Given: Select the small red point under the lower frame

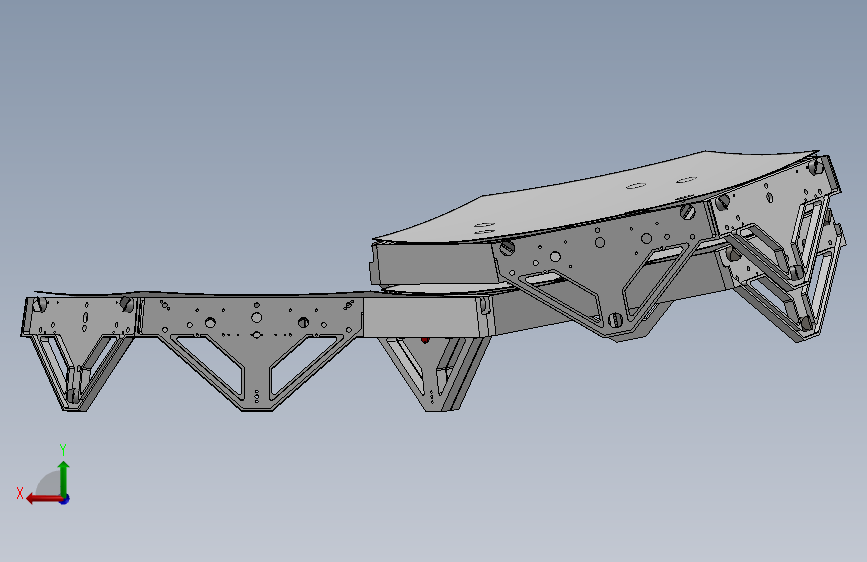Looking at the screenshot, I should (x=425, y=340).
